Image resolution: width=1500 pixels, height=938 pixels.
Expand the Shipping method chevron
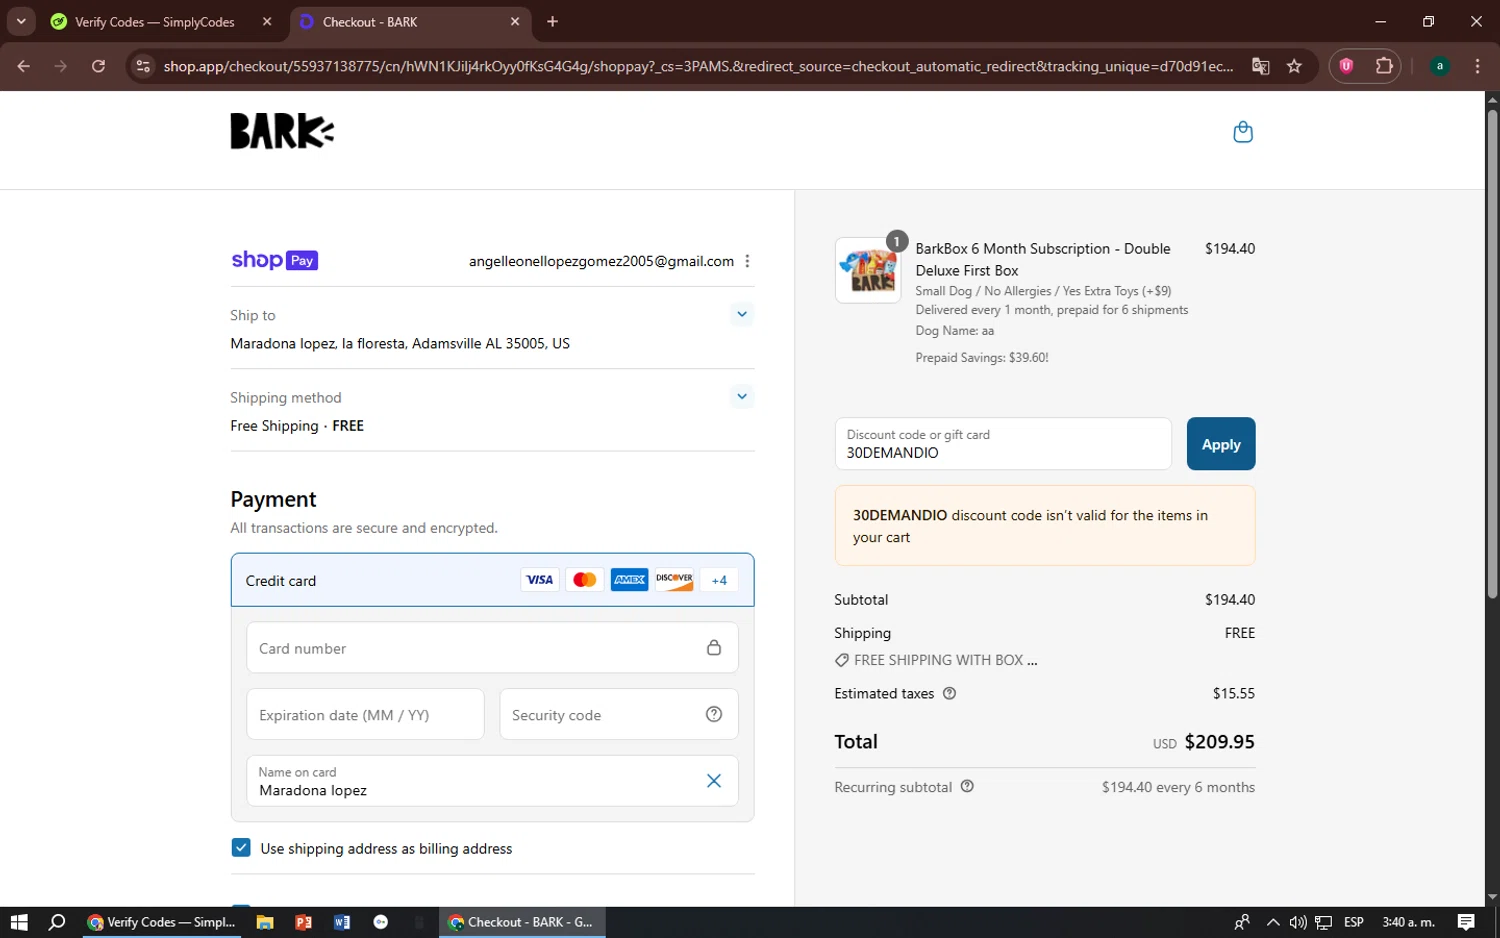tap(742, 396)
